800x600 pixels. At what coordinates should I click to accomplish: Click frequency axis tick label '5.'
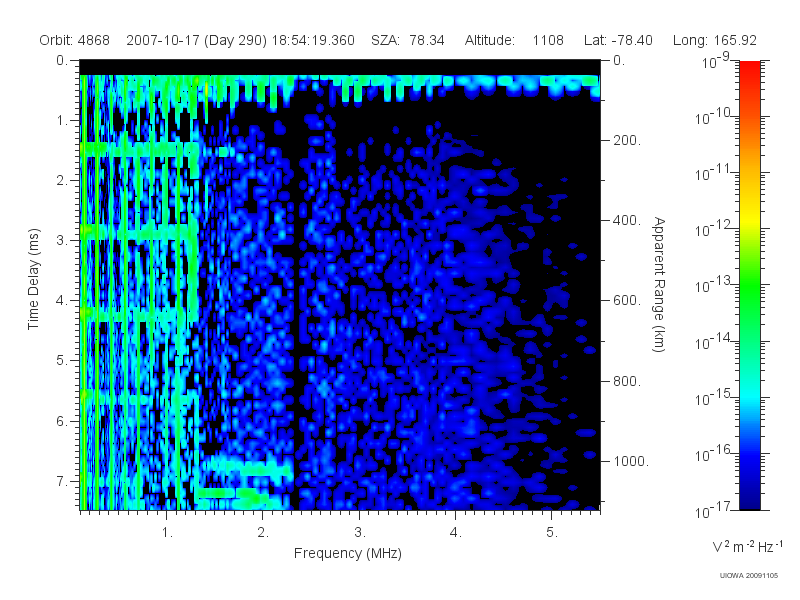tap(552, 533)
